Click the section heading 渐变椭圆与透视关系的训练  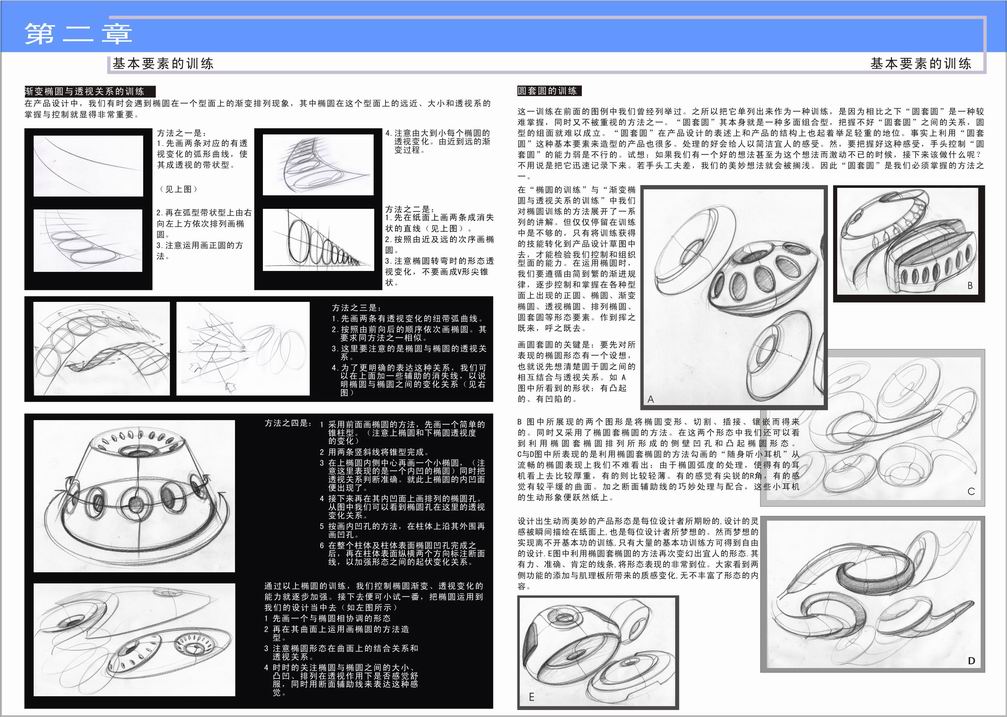(90, 92)
